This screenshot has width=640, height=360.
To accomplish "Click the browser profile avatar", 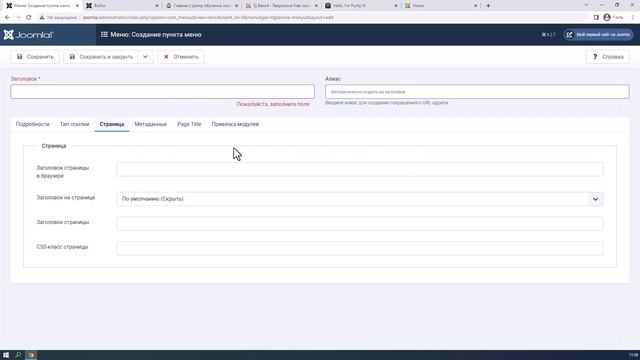I will (607, 18).
